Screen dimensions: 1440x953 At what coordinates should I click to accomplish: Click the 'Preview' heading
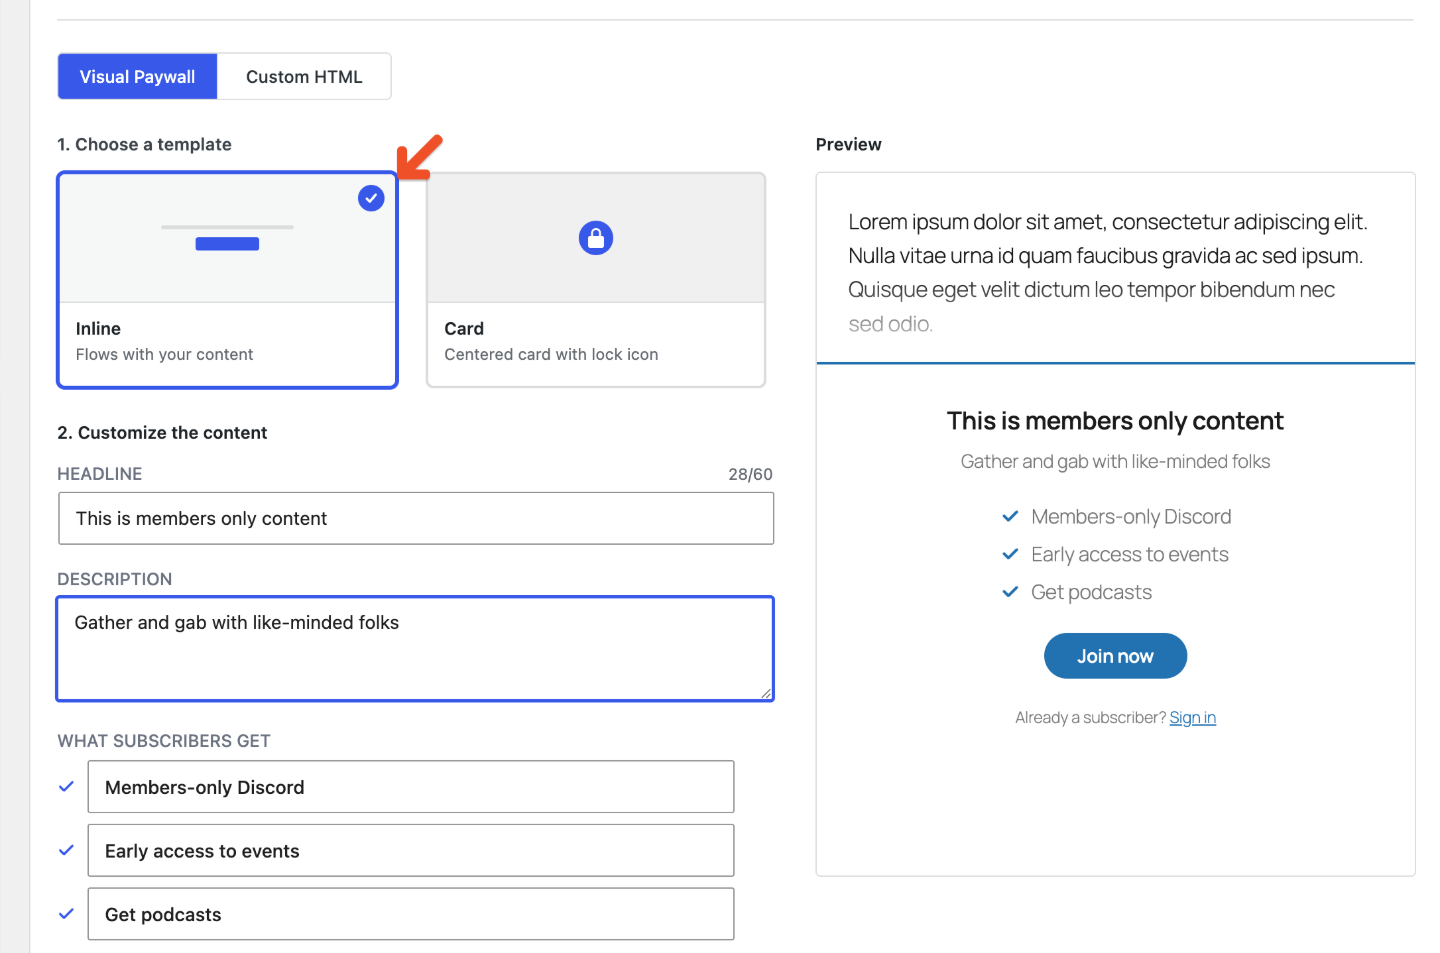849,144
